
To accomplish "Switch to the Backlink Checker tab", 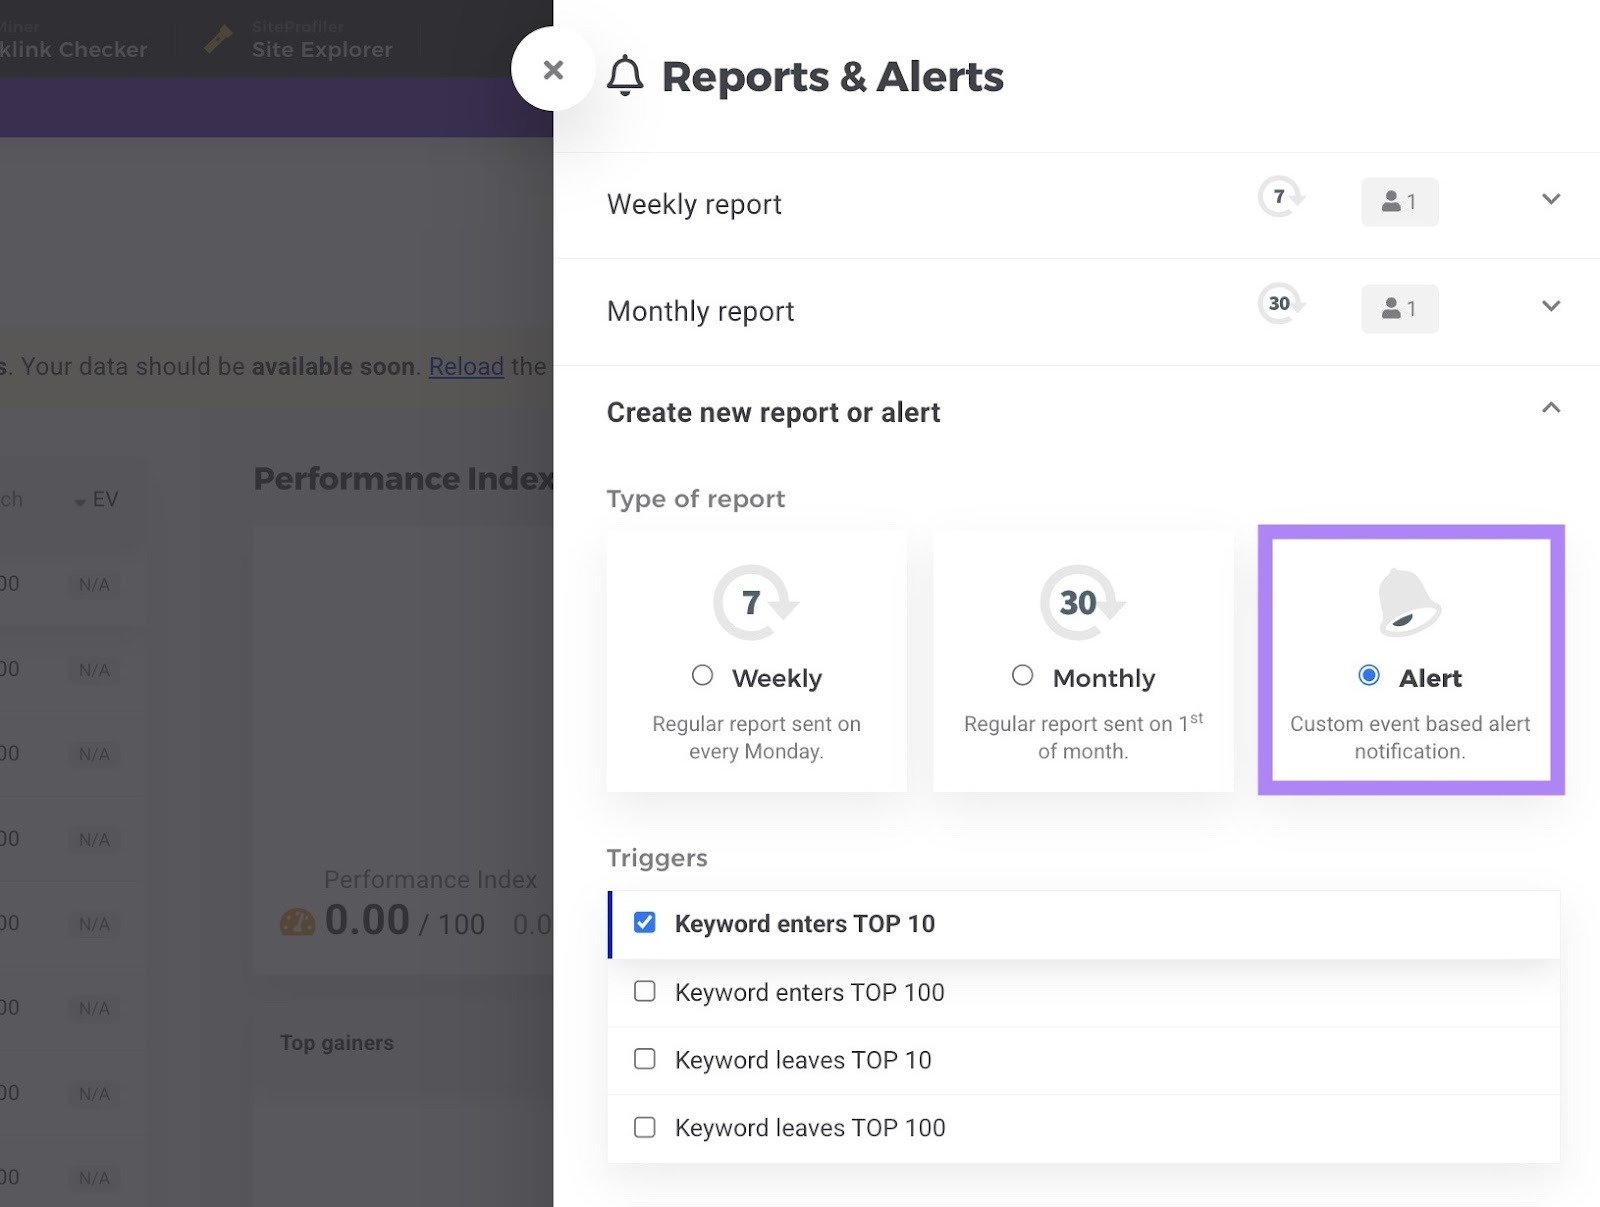I will pos(75,48).
